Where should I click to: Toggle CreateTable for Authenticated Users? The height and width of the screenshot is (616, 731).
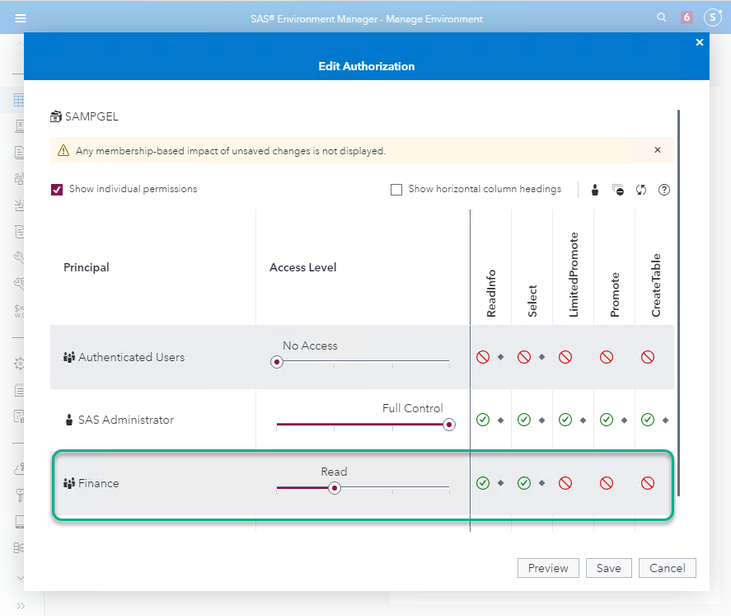pos(648,357)
